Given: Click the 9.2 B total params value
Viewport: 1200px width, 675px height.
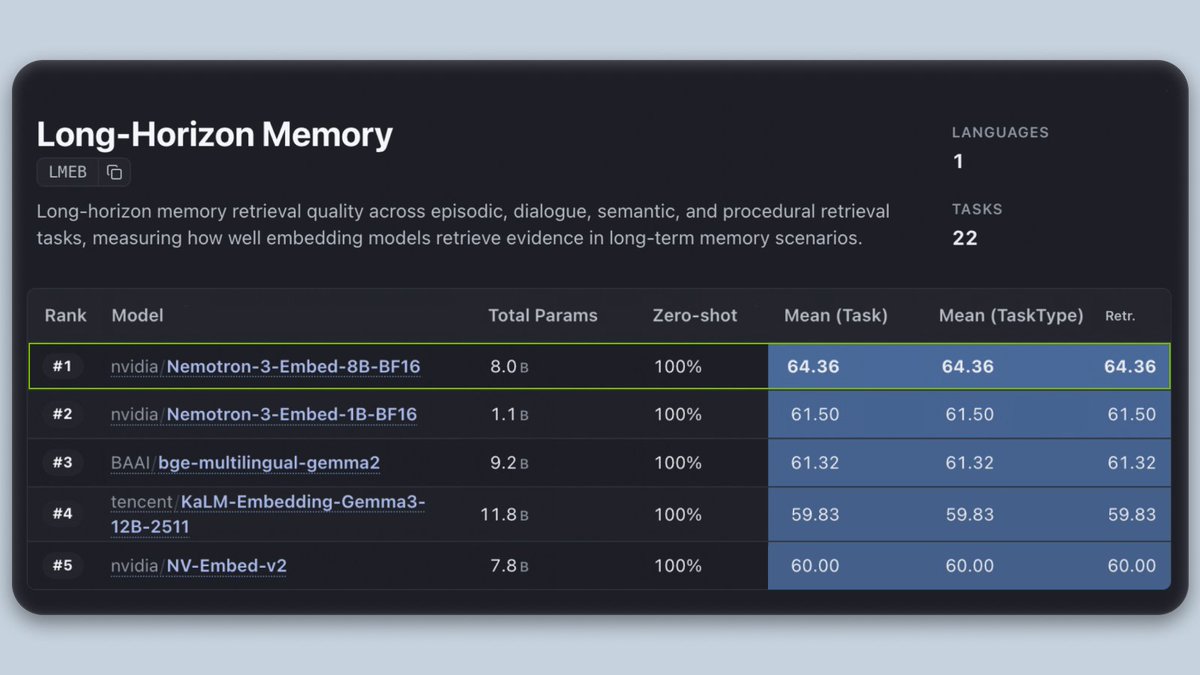Looking at the screenshot, I should coord(509,463).
